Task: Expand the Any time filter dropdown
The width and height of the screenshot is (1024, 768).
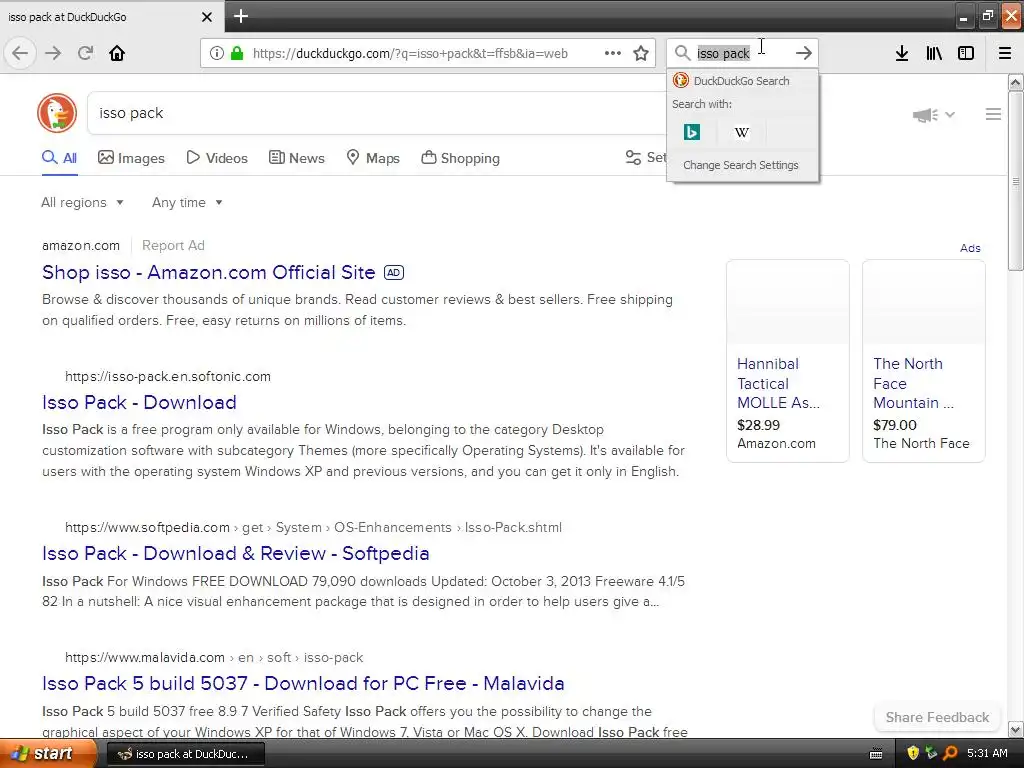Action: click(187, 202)
